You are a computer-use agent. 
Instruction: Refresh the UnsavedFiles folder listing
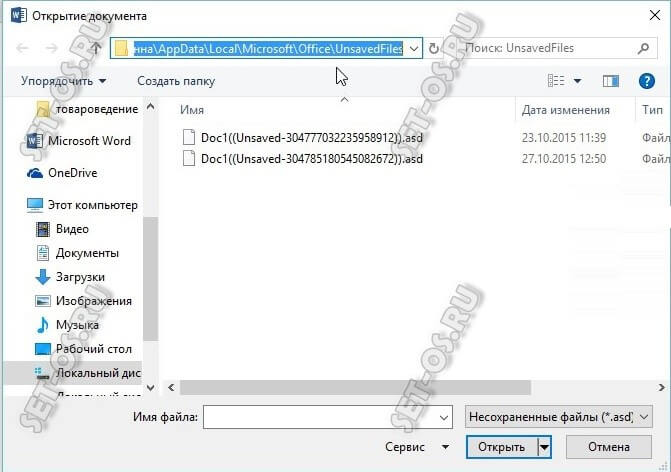click(x=433, y=48)
